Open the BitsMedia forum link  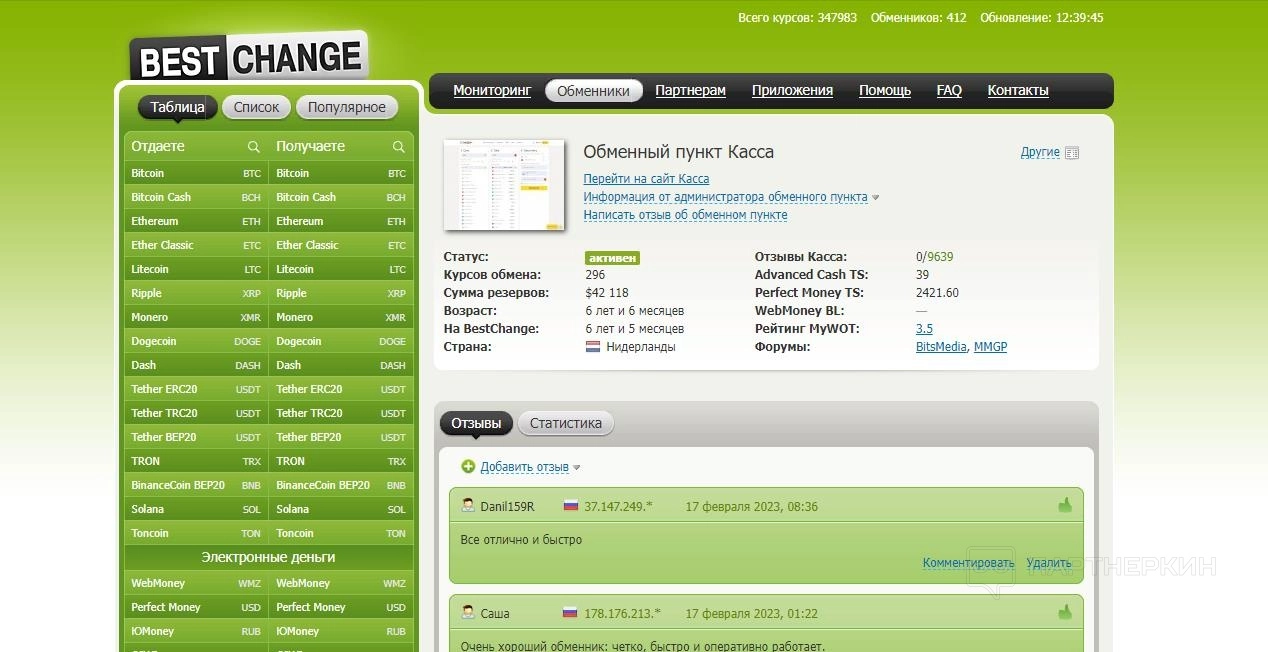coord(941,347)
